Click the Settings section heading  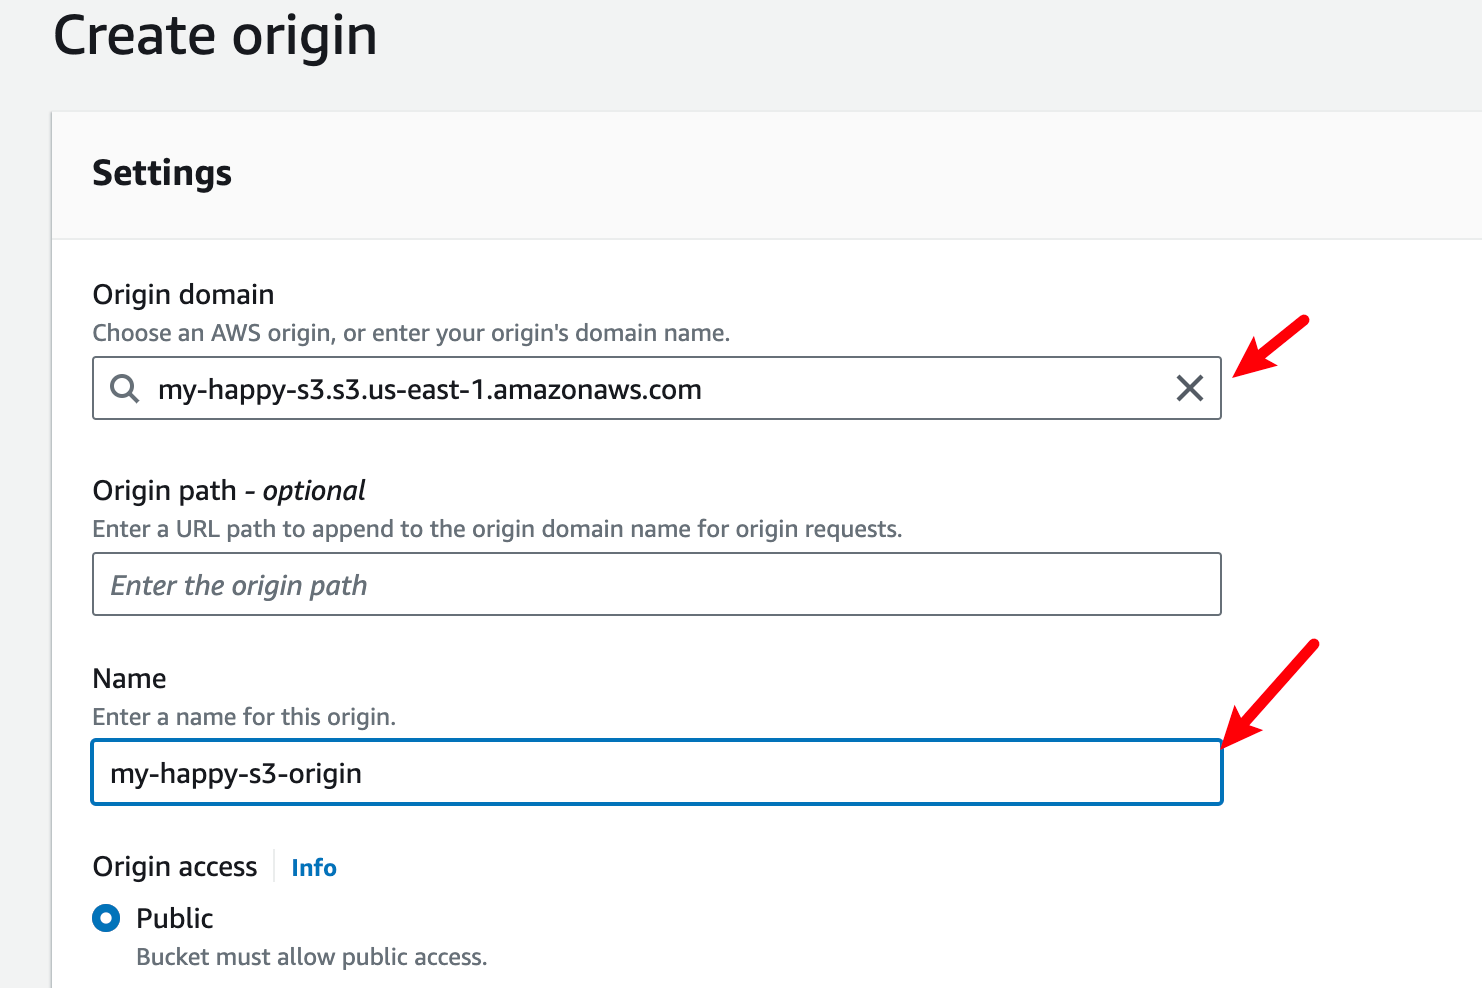coord(162,173)
